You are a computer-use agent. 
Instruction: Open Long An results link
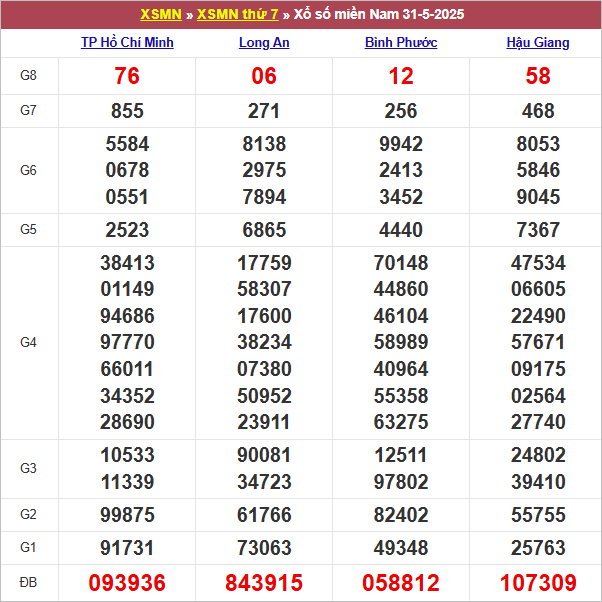(x=264, y=42)
